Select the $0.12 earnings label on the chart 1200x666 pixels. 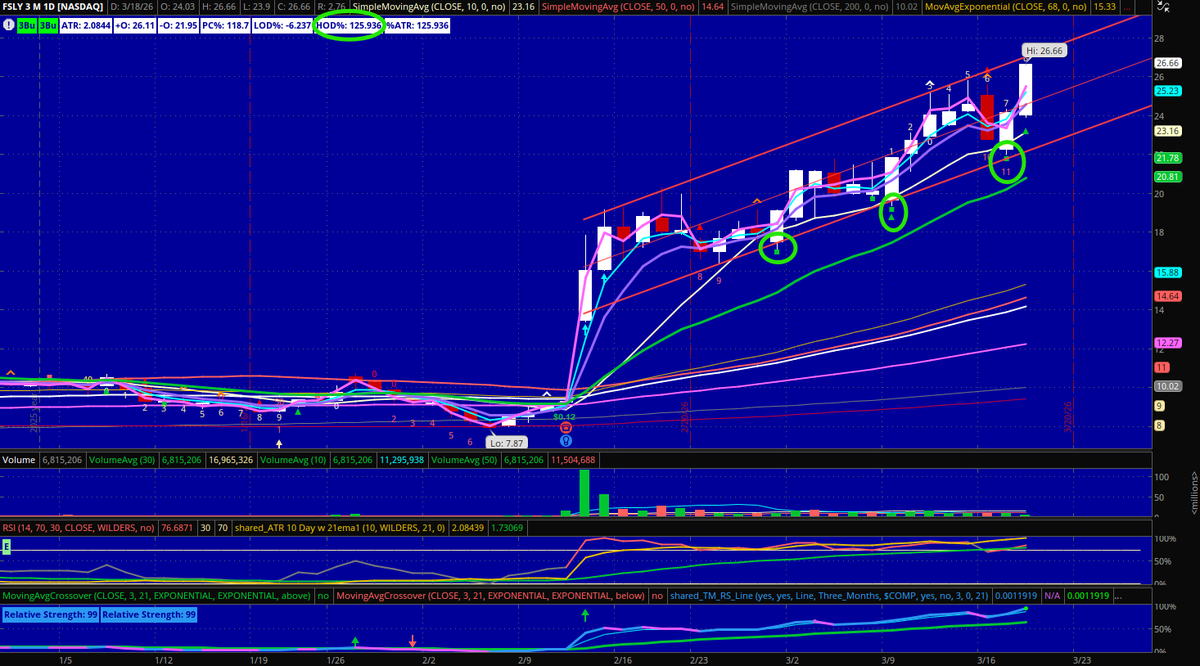pyautogui.click(x=564, y=417)
